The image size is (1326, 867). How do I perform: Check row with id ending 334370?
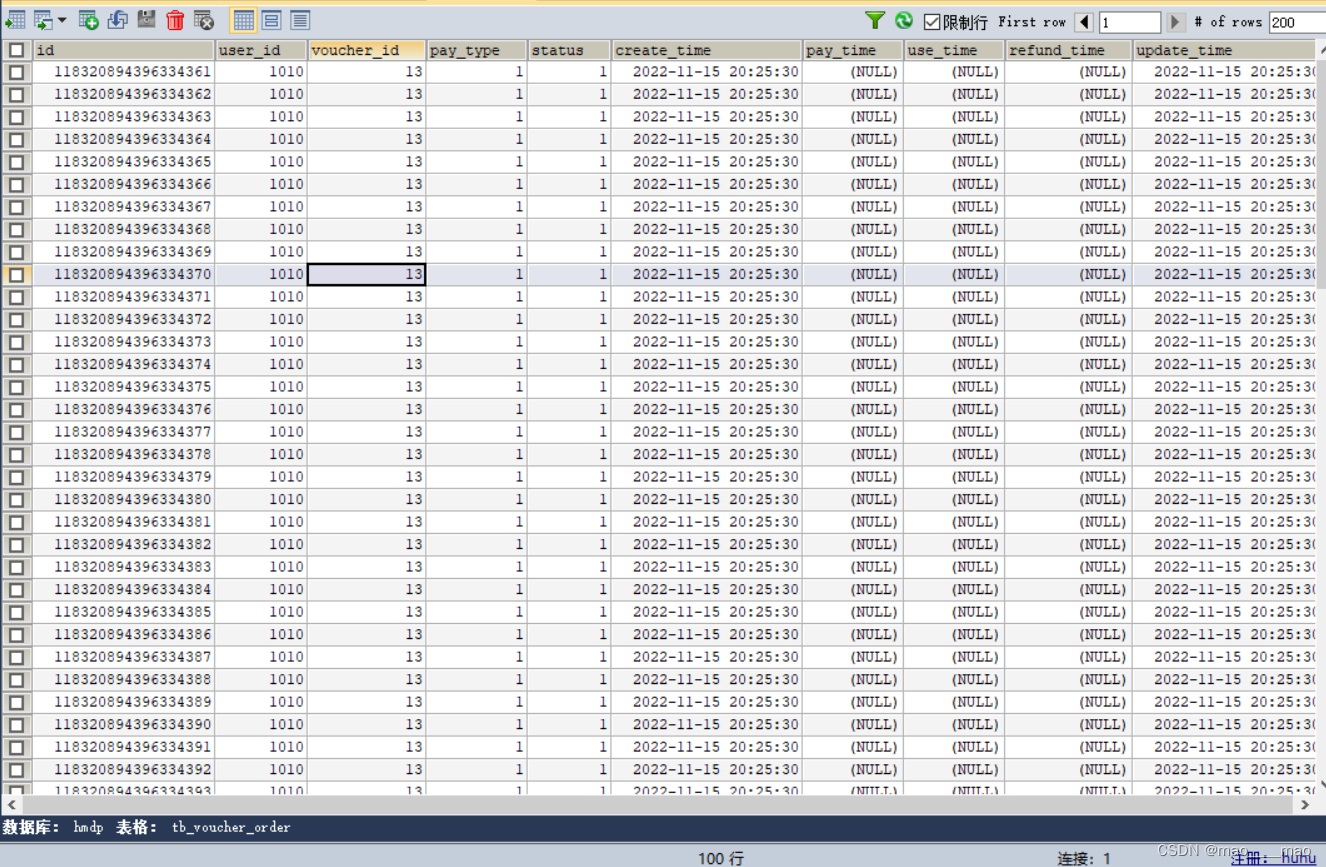tap(16, 274)
